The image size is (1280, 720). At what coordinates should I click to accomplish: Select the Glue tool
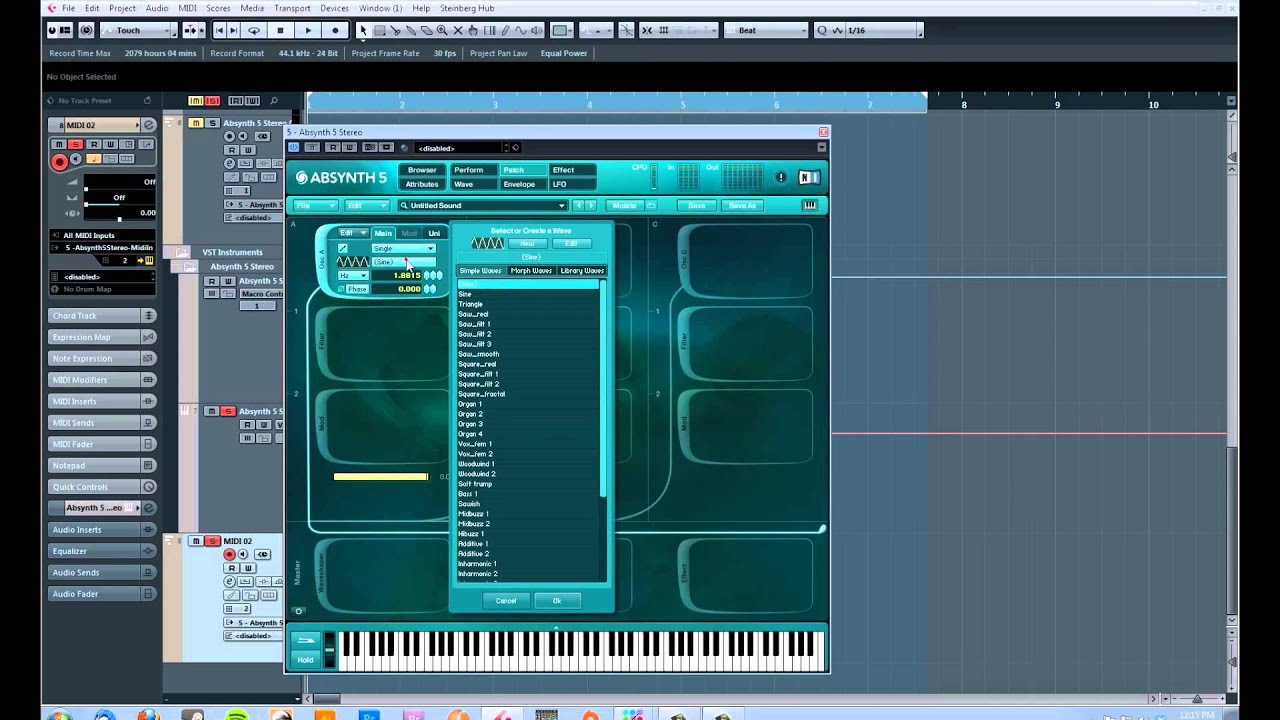(411, 31)
